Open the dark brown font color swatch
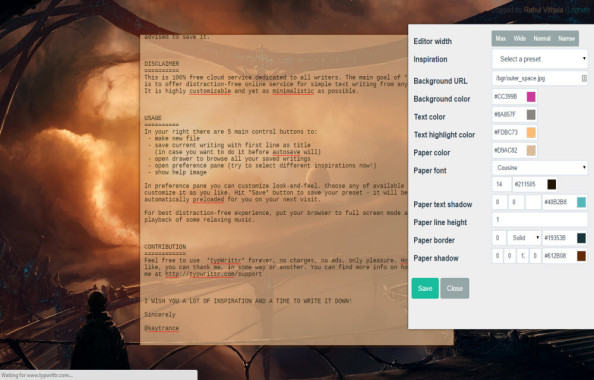The image size is (594, 380). pyautogui.click(x=552, y=185)
